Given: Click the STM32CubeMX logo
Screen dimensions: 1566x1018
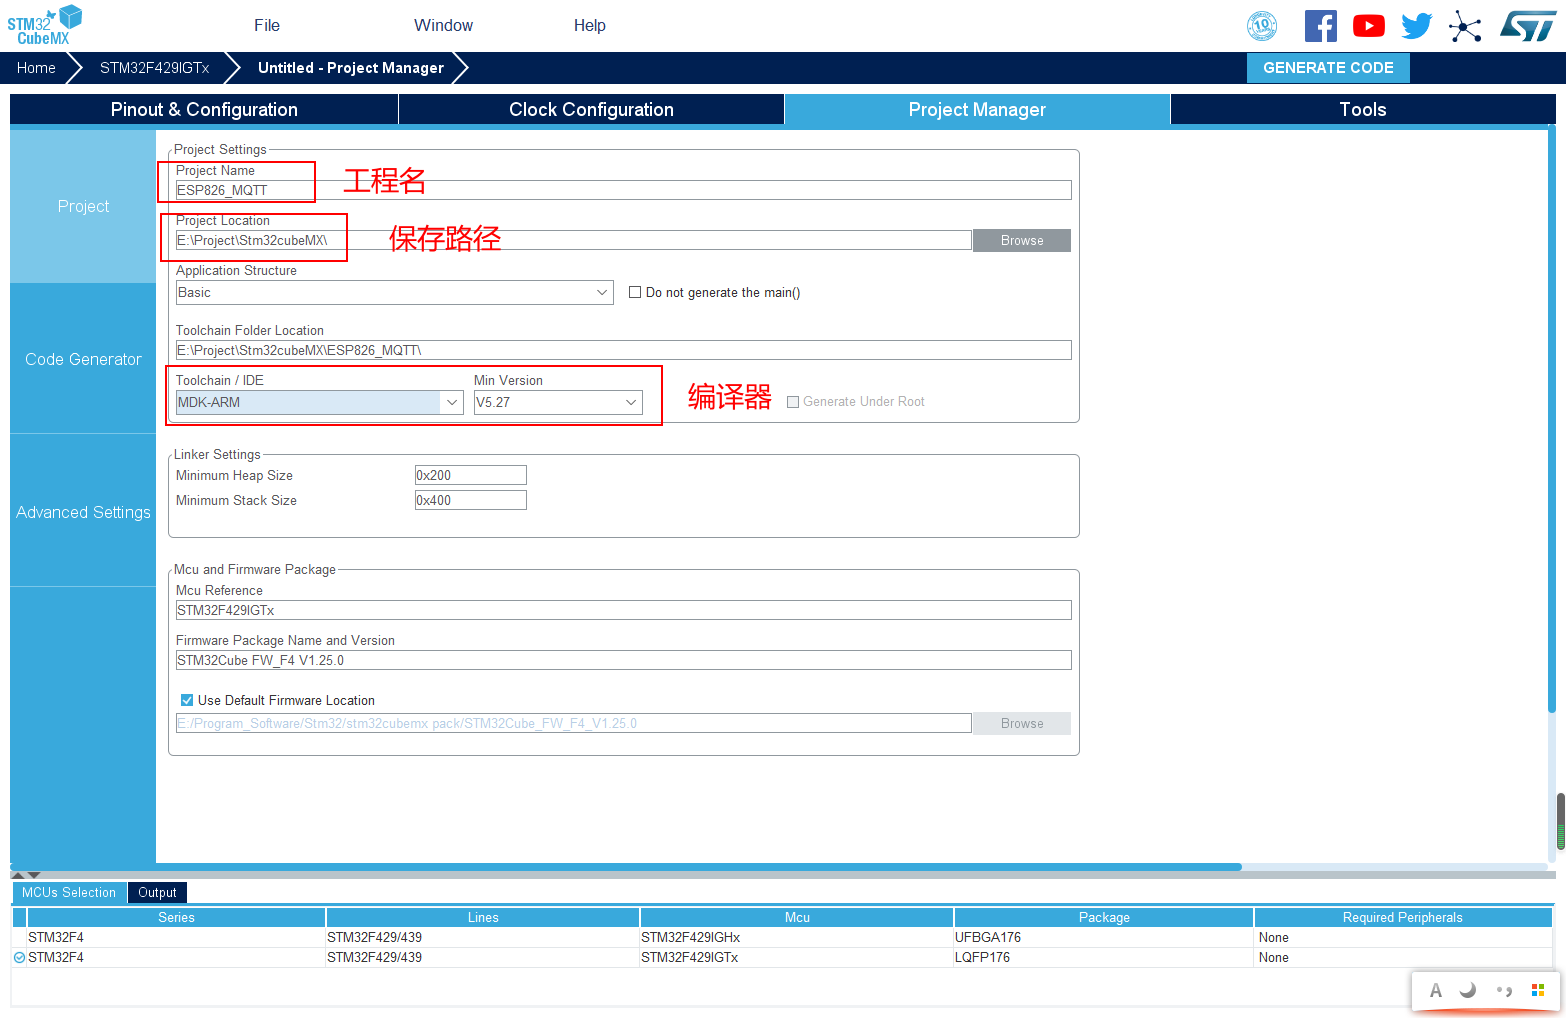Looking at the screenshot, I should tap(45, 25).
